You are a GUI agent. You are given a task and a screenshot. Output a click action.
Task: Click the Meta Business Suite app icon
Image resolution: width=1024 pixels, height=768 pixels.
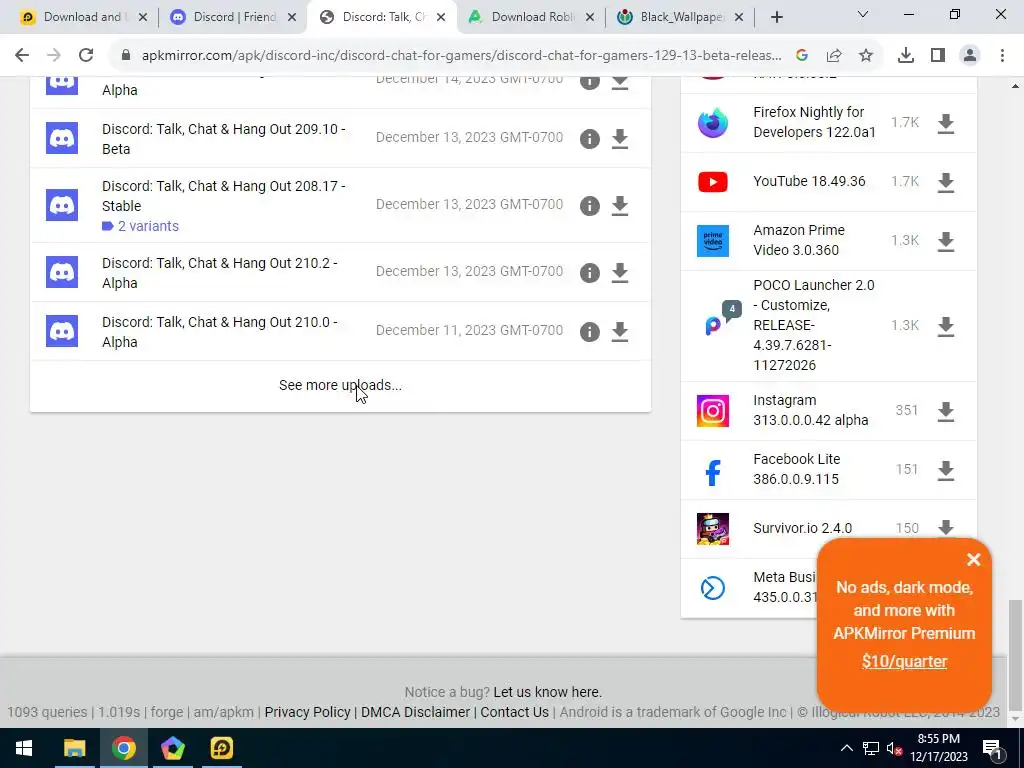712,588
